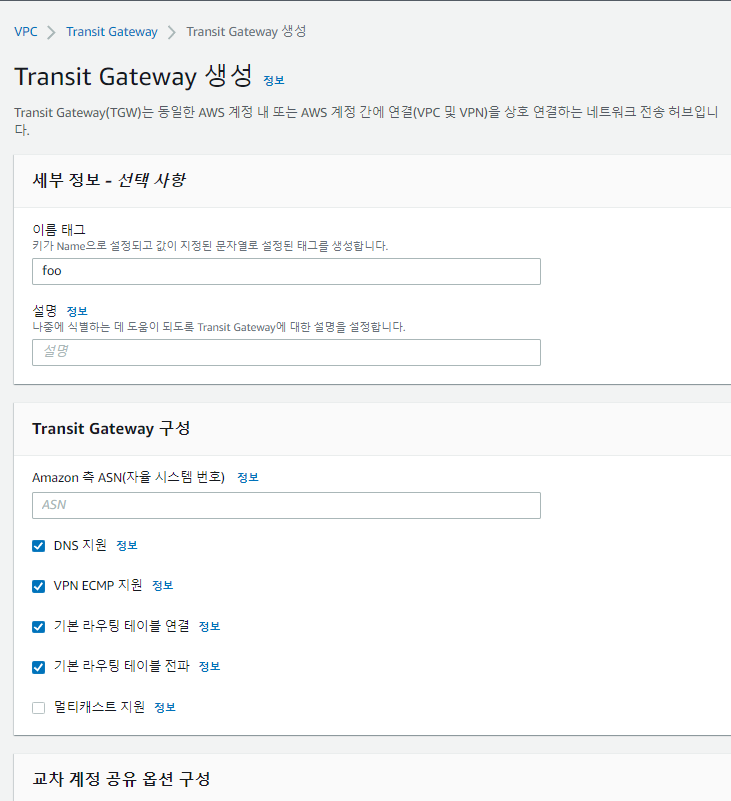
Task: Click the ASN input field
Action: click(x=286, y=505)
